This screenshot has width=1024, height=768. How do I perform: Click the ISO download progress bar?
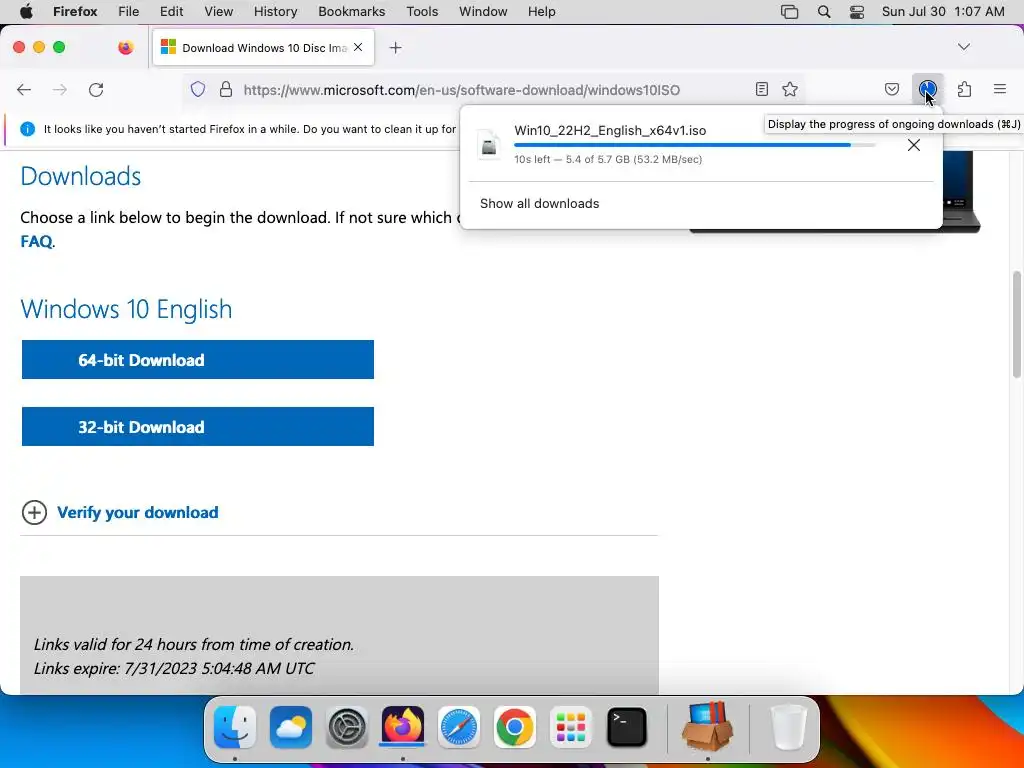[695, 145]
